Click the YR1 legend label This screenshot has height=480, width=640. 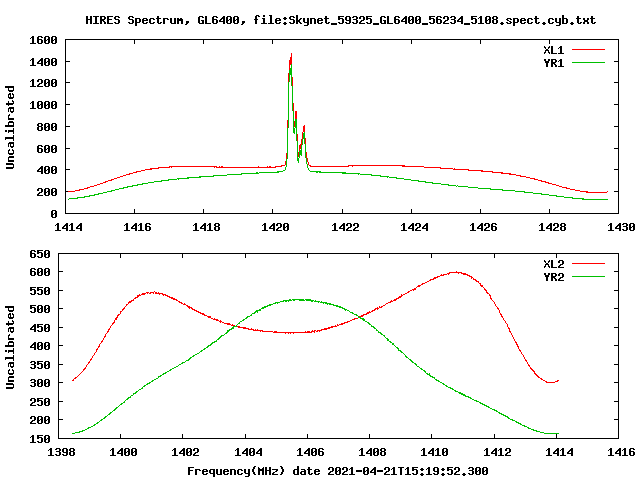(553, 63)
